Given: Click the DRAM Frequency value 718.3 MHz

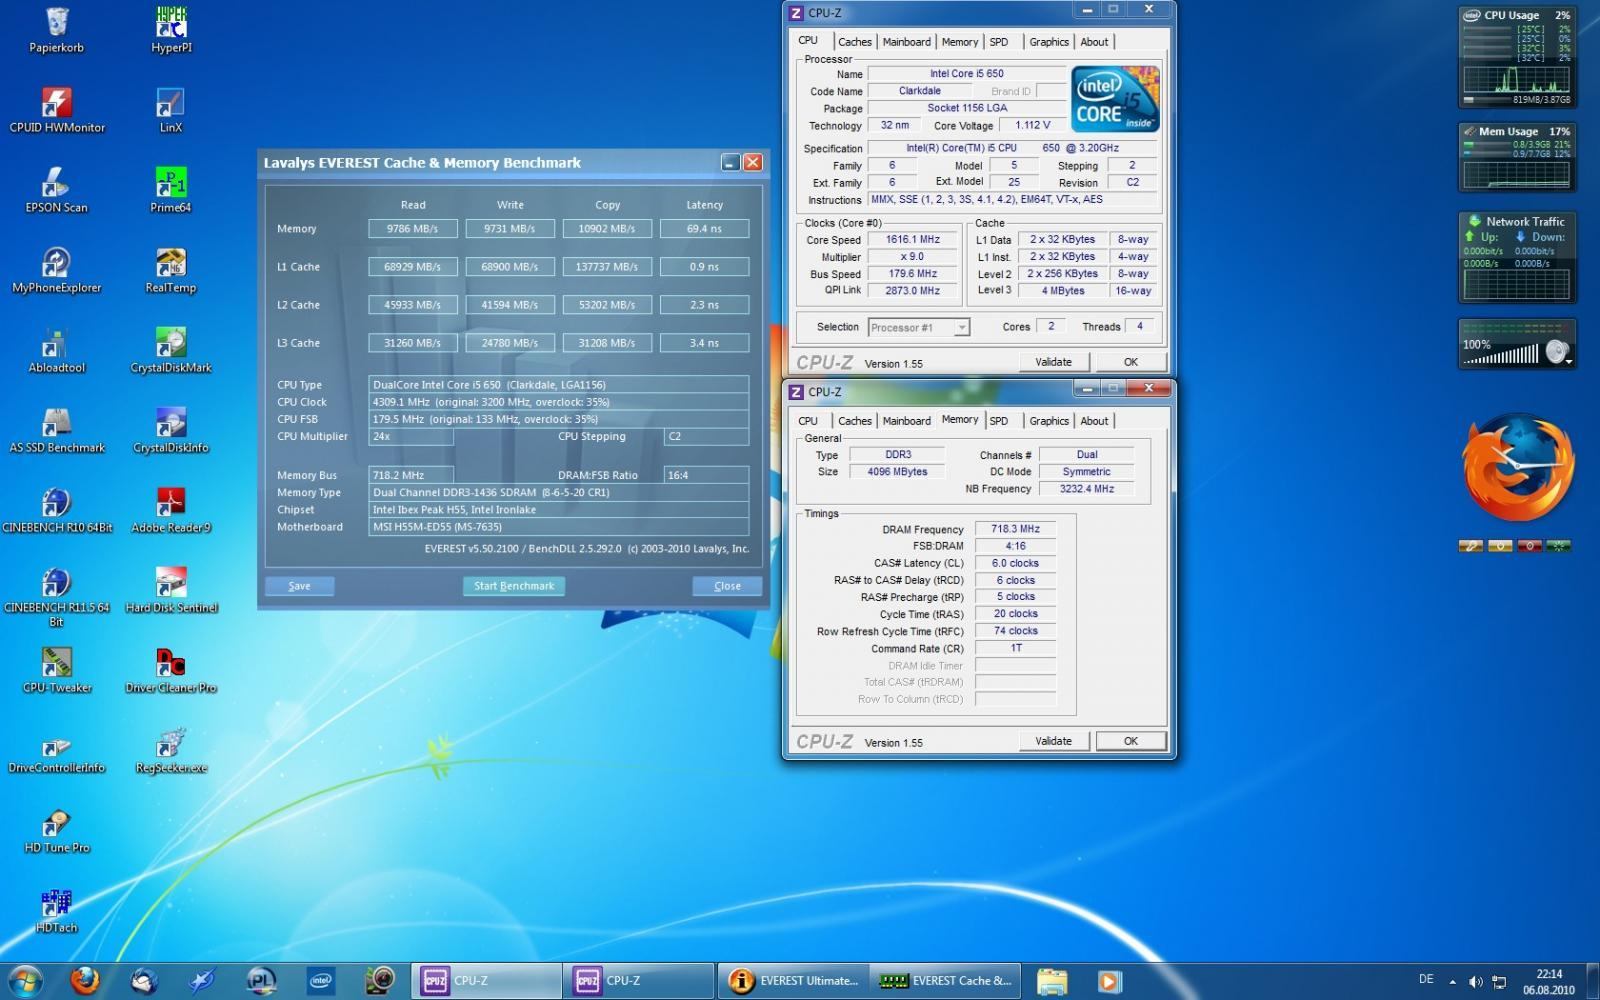Looking at the screenshot, I should (1015, 529).
